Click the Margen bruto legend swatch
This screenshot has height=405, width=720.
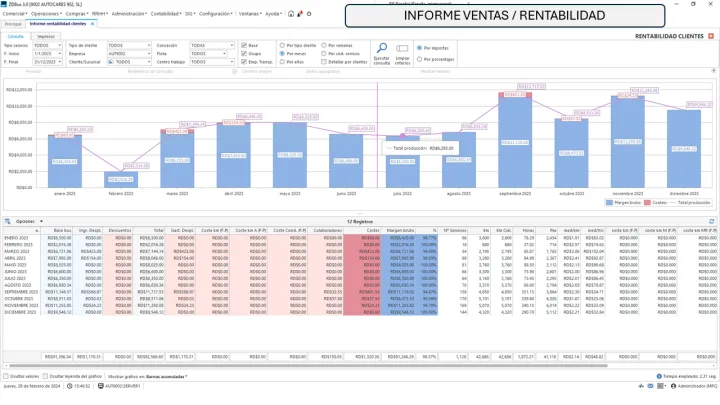pyautogui.click(x=607, y=202)
